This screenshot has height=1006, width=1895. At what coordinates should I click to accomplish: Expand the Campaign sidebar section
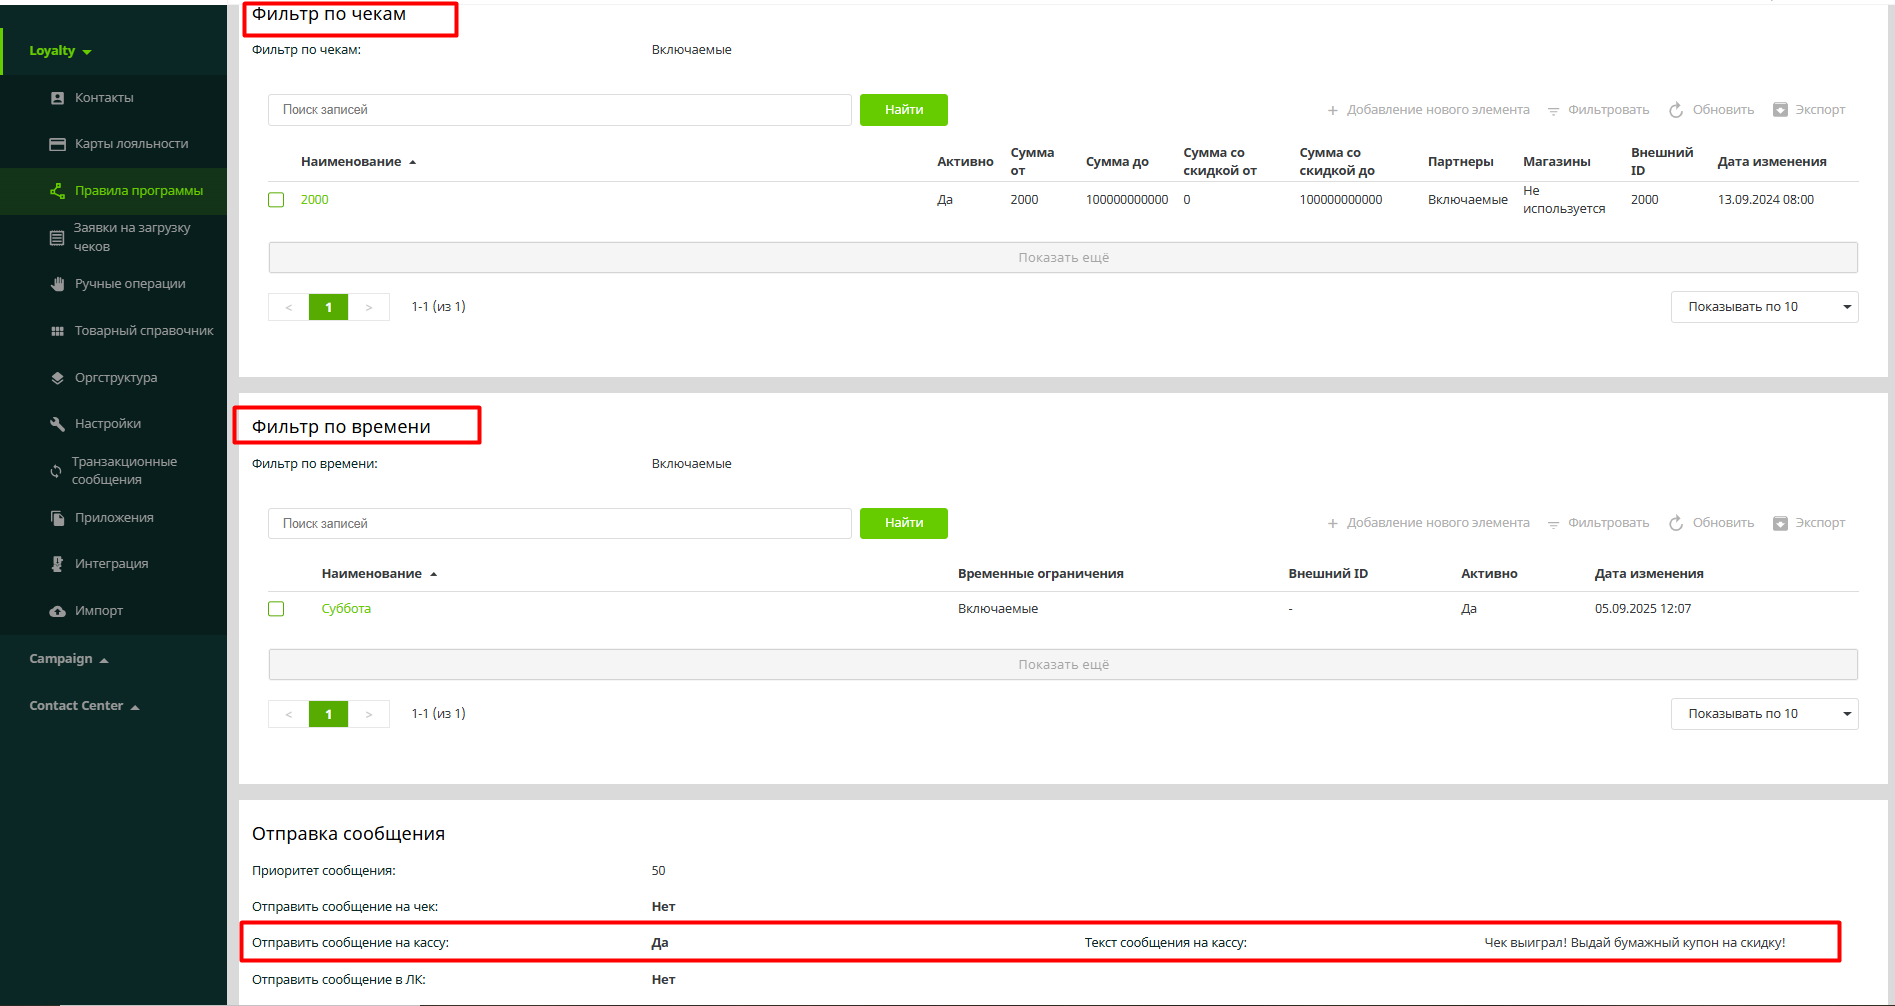point(68,659)
